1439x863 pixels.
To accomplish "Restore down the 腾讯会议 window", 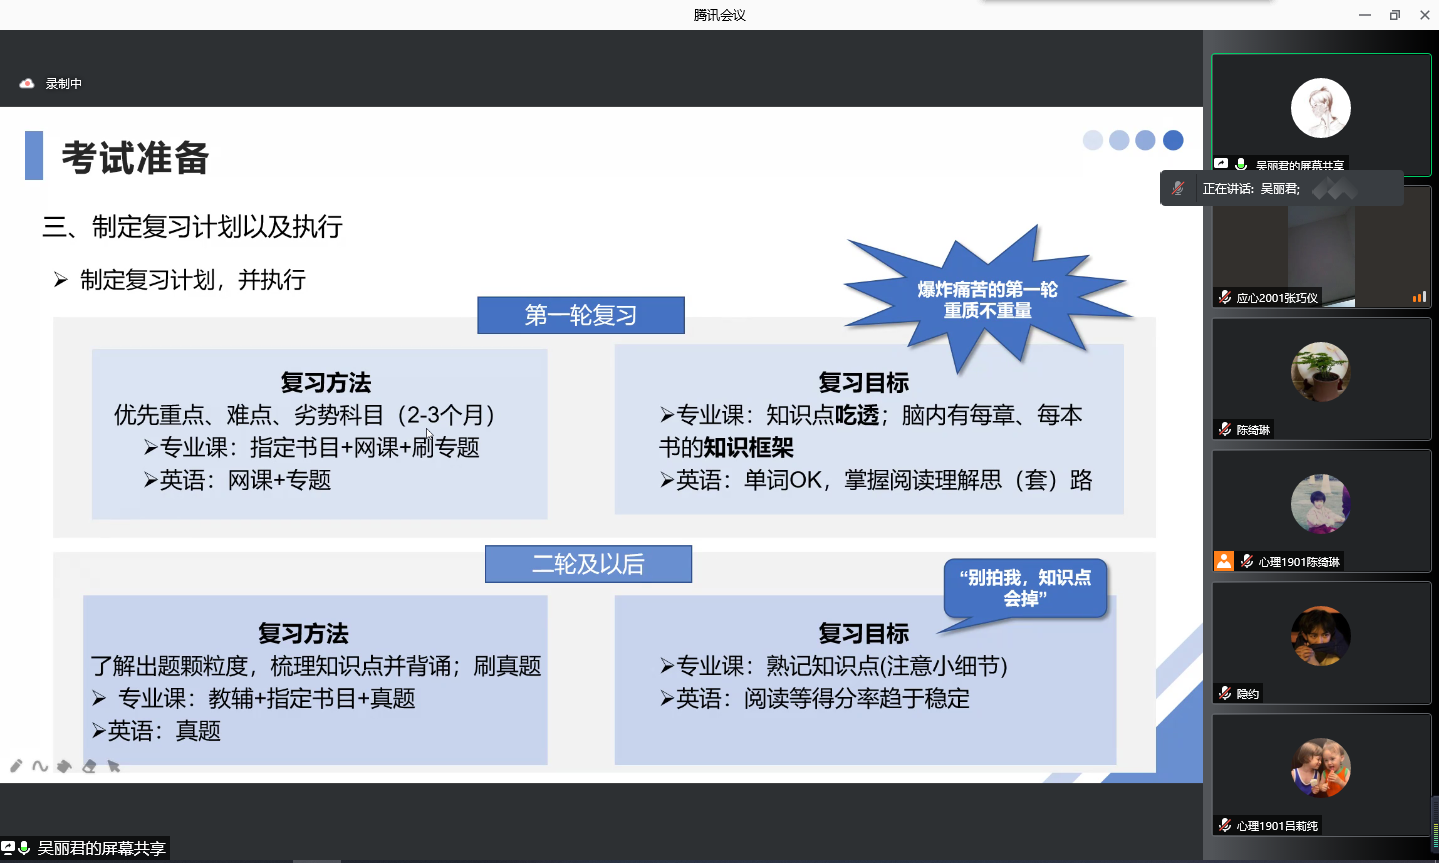I will click(x=1395, y=15).
